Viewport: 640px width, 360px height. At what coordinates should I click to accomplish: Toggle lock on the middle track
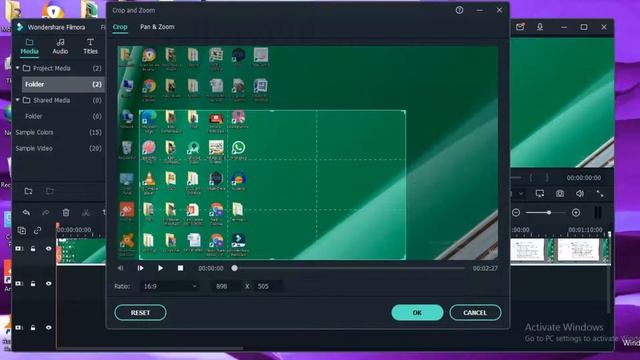point(33,283)
